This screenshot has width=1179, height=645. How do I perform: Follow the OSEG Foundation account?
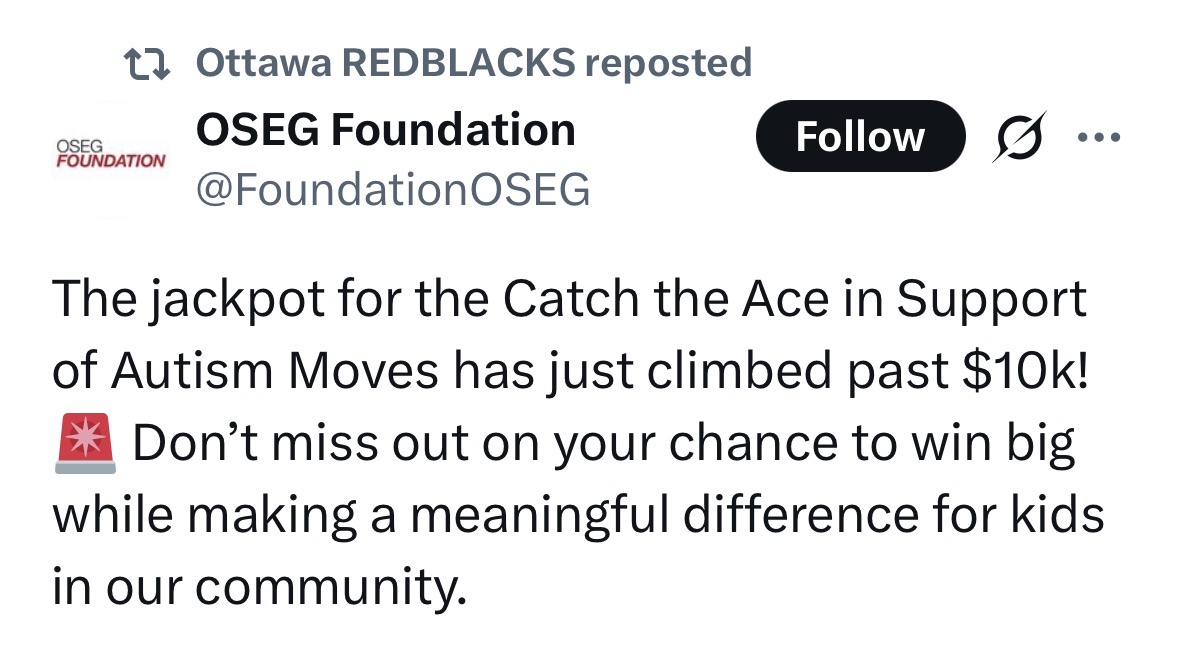point(860,136)
